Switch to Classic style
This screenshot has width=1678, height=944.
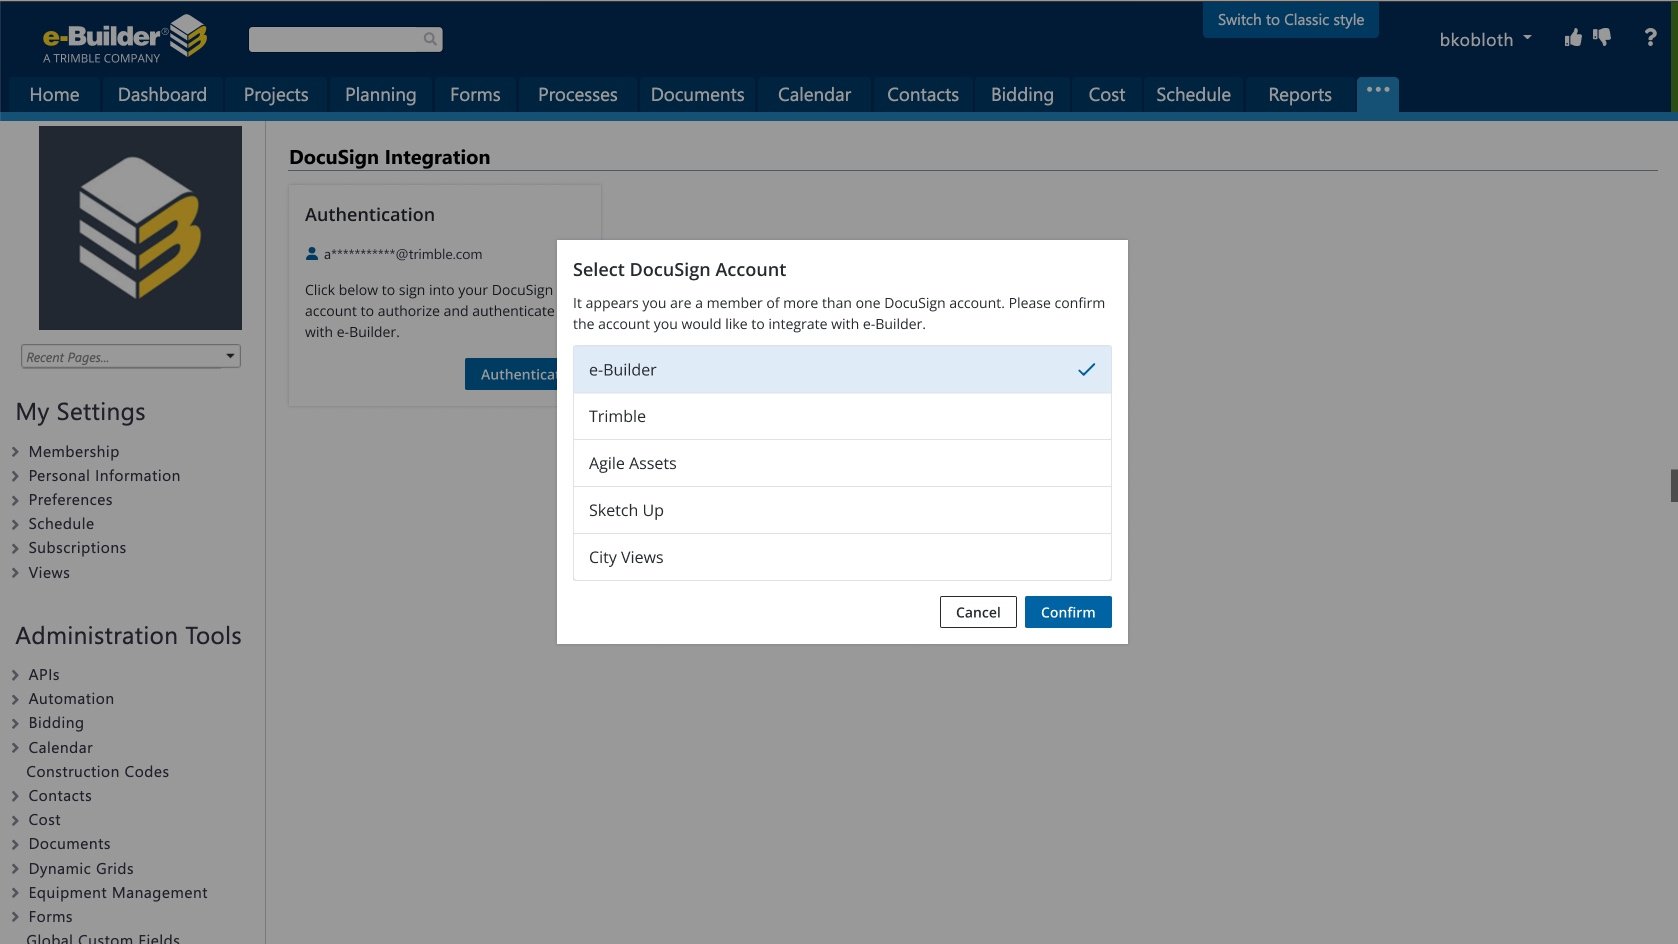tap(1290, 20)
